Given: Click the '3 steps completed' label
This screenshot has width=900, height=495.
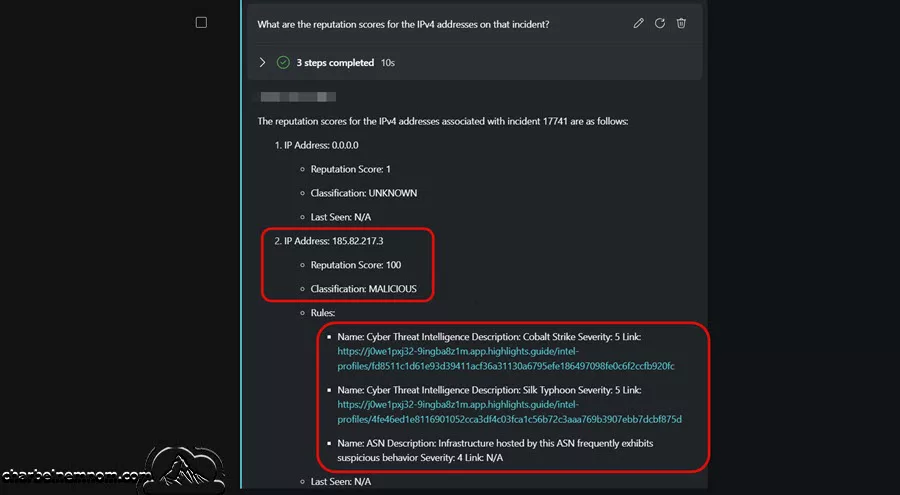Looking at the screenshot, I should pyautogui.click(x=335, y=63).
